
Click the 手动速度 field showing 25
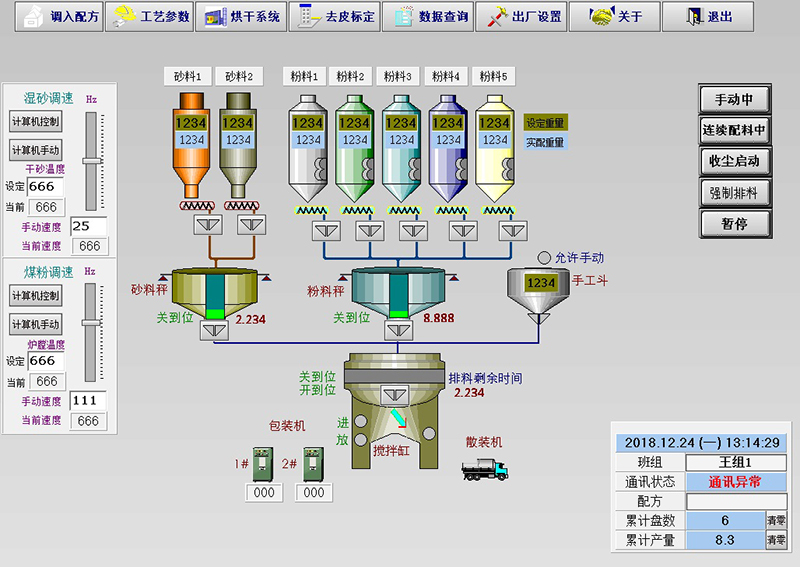tap(88, 226)
